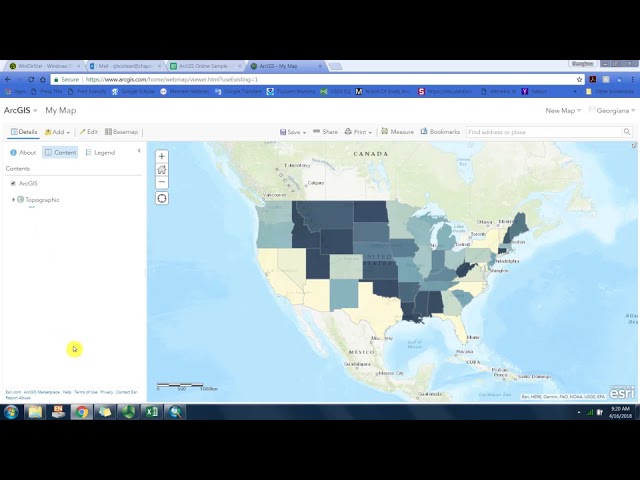Click the address bar URL
The width and height of the screenshot is (640, 480).
(171, 80)
